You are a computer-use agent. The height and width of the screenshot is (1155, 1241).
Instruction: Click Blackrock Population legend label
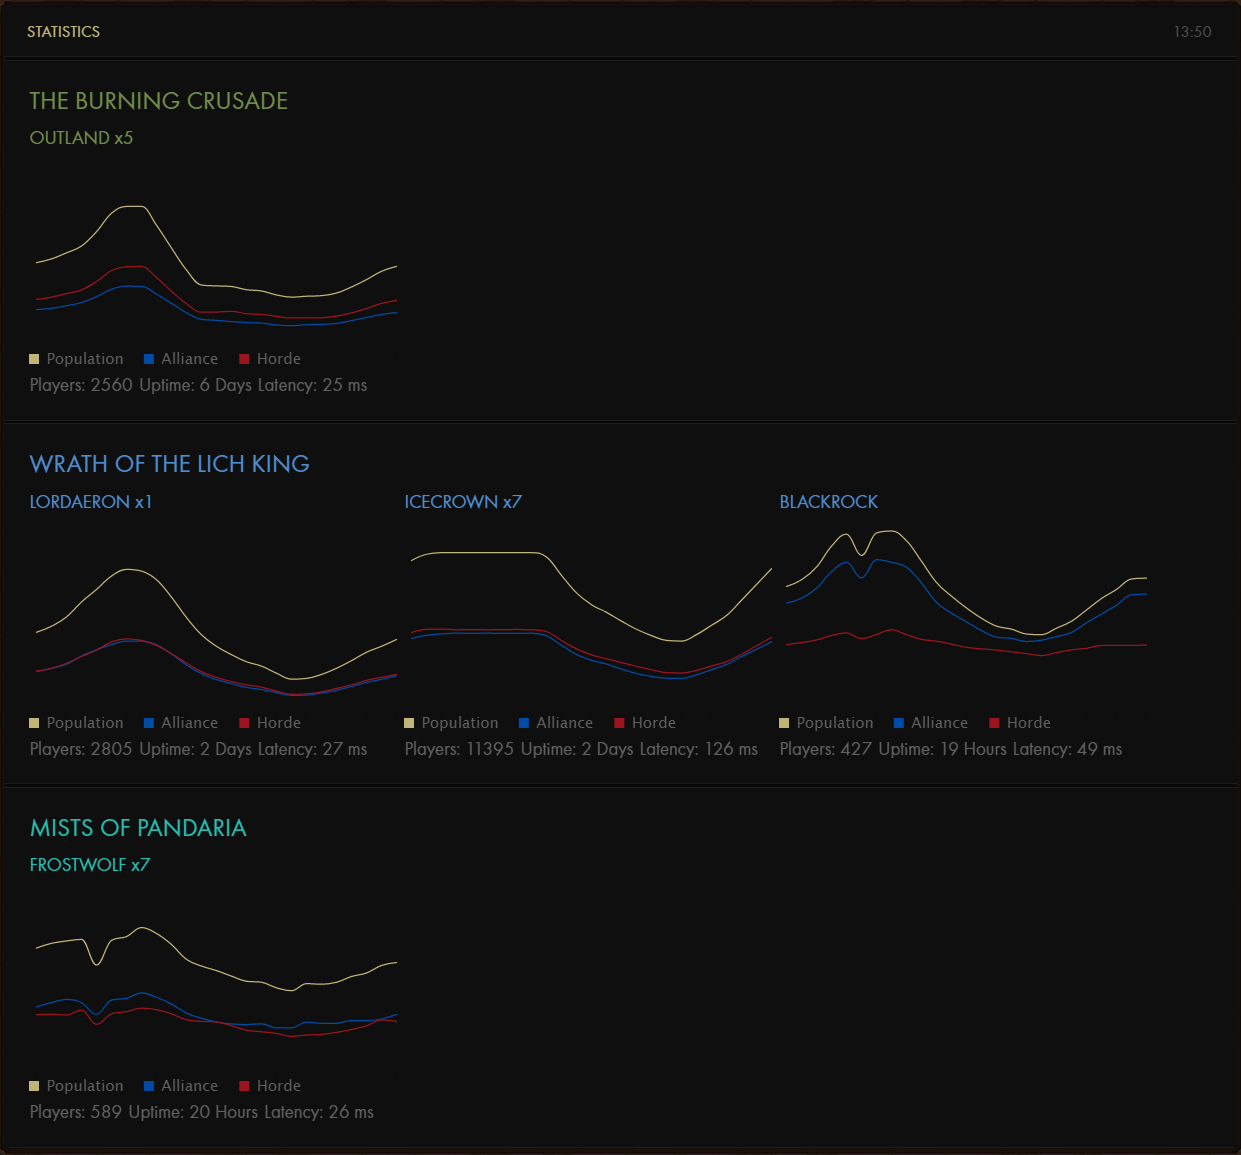(835, 723)
